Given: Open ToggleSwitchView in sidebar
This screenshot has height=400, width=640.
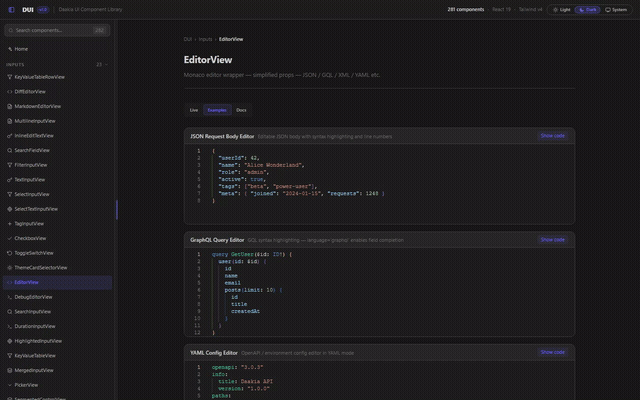Looking at the screenshot, I should click(x=57, y=253).
